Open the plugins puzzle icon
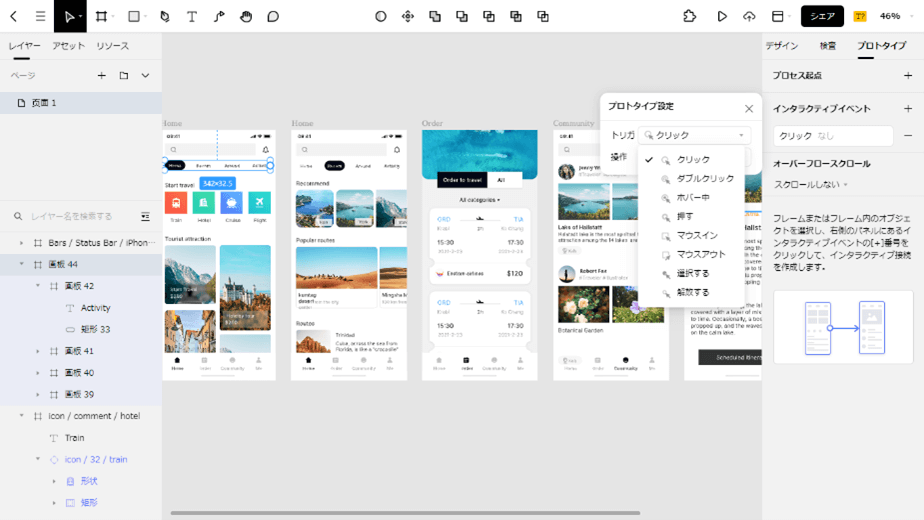 point(689,17)
